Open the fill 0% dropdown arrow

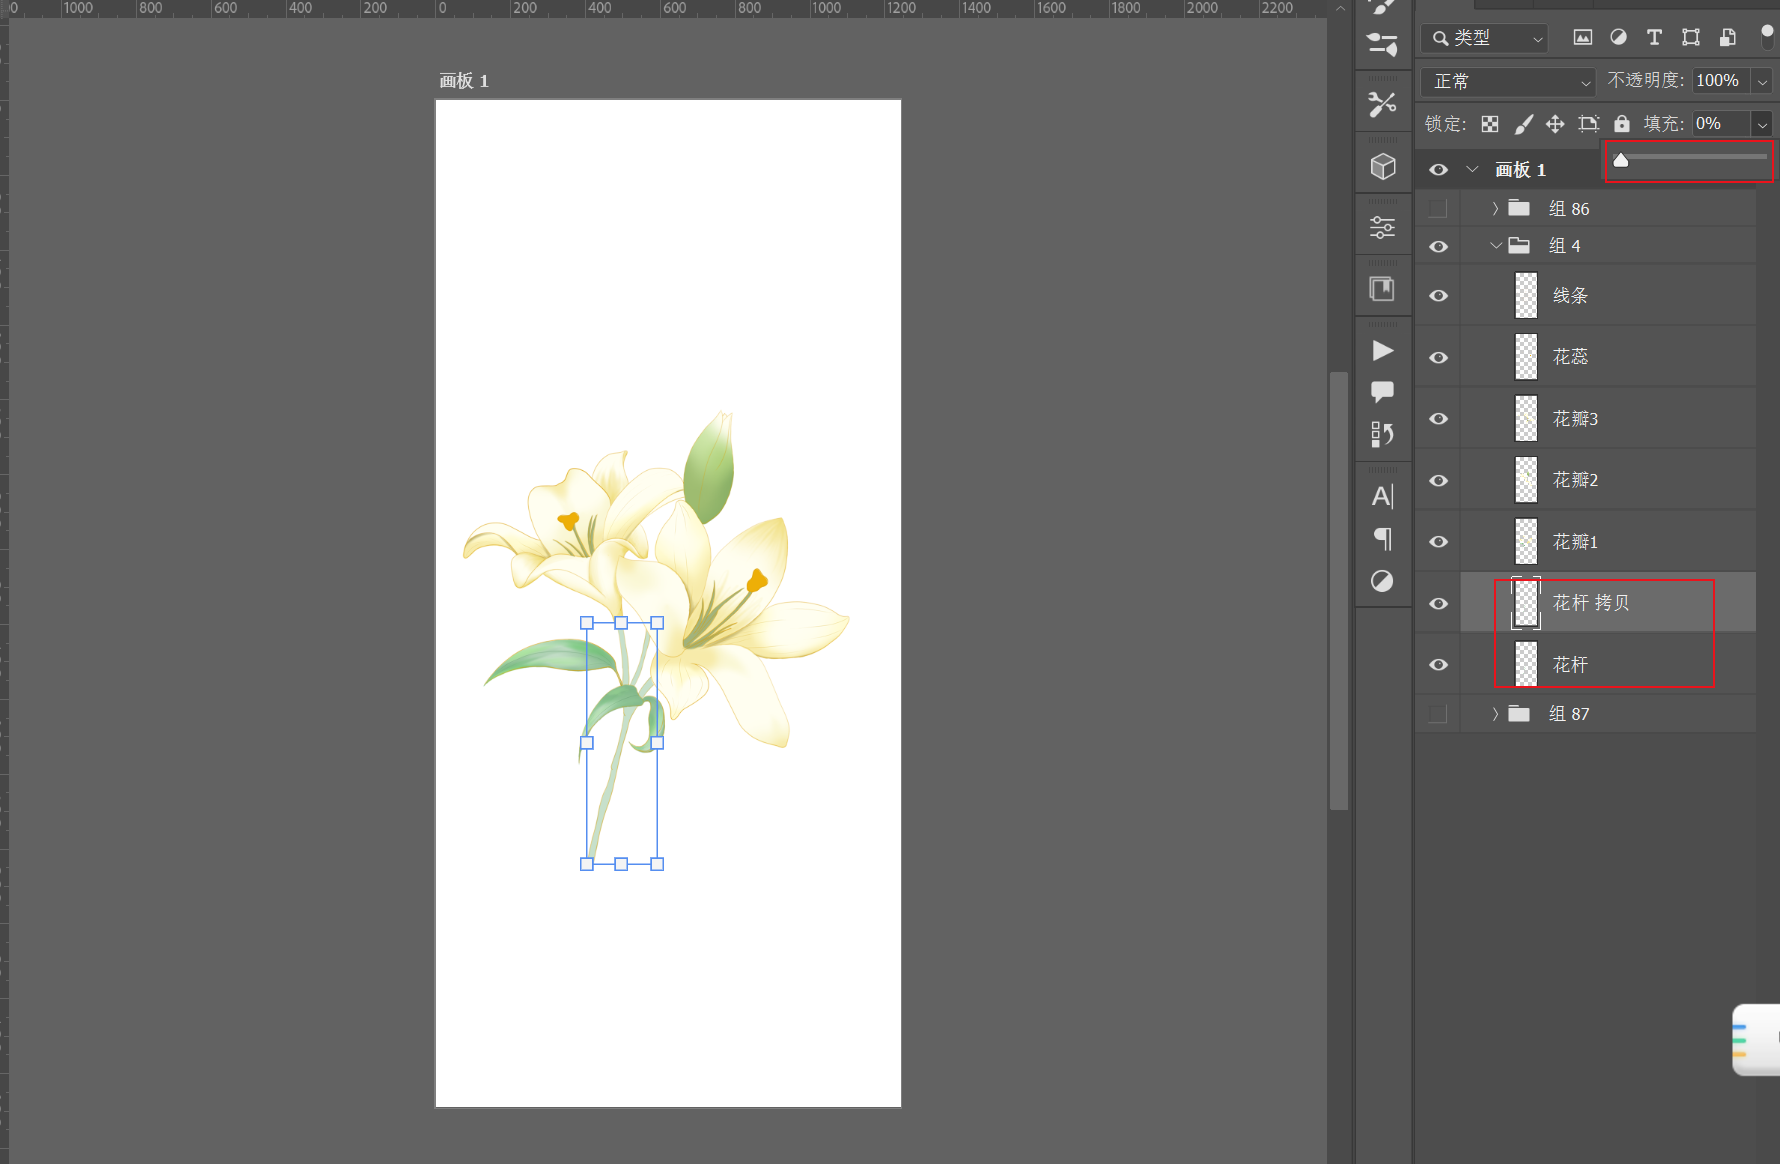(1762, 124)
